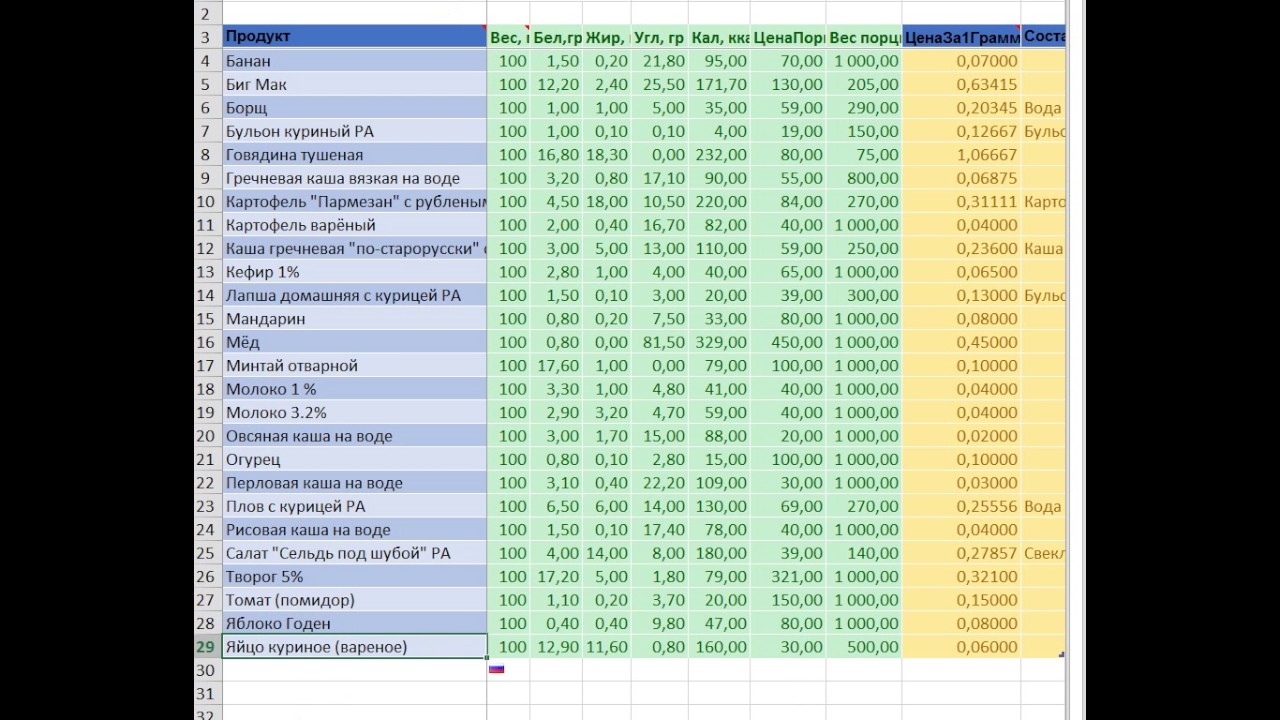Screen dimensions: 1280x720
Task: Select row header number 29
Action: pos(207,647)
